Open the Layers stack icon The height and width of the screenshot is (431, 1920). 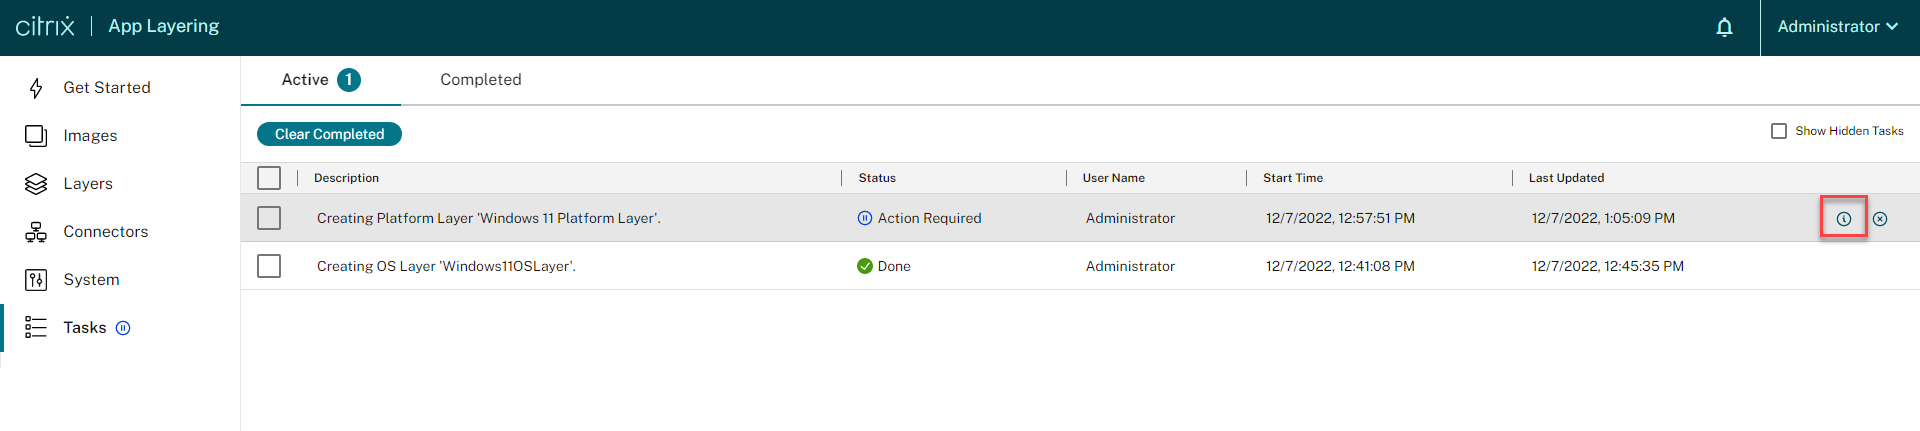(36, 184)
